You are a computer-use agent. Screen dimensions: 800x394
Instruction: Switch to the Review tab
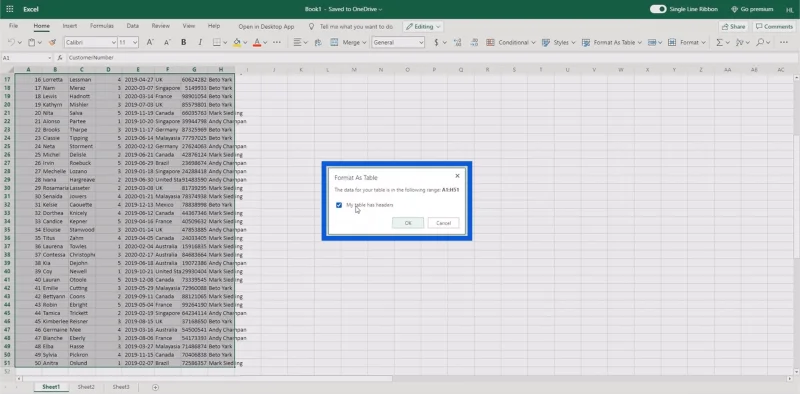tap(161, 26)
